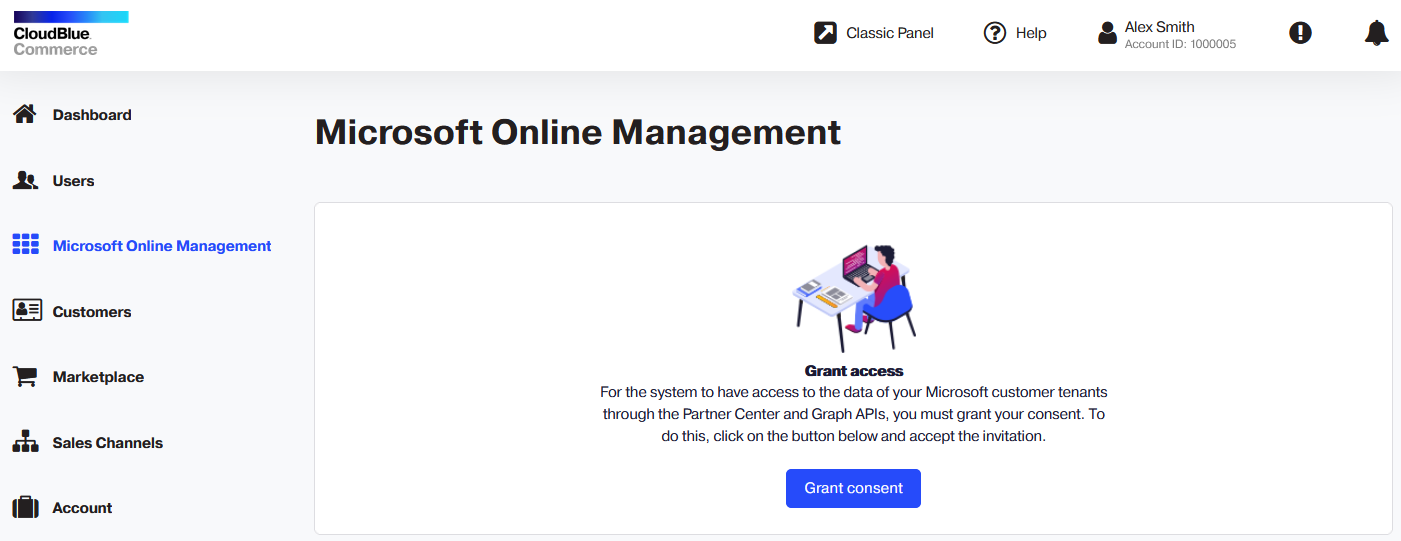Click the Help text link
This screenshot has width=1401, height=541.
[1031, 33]
